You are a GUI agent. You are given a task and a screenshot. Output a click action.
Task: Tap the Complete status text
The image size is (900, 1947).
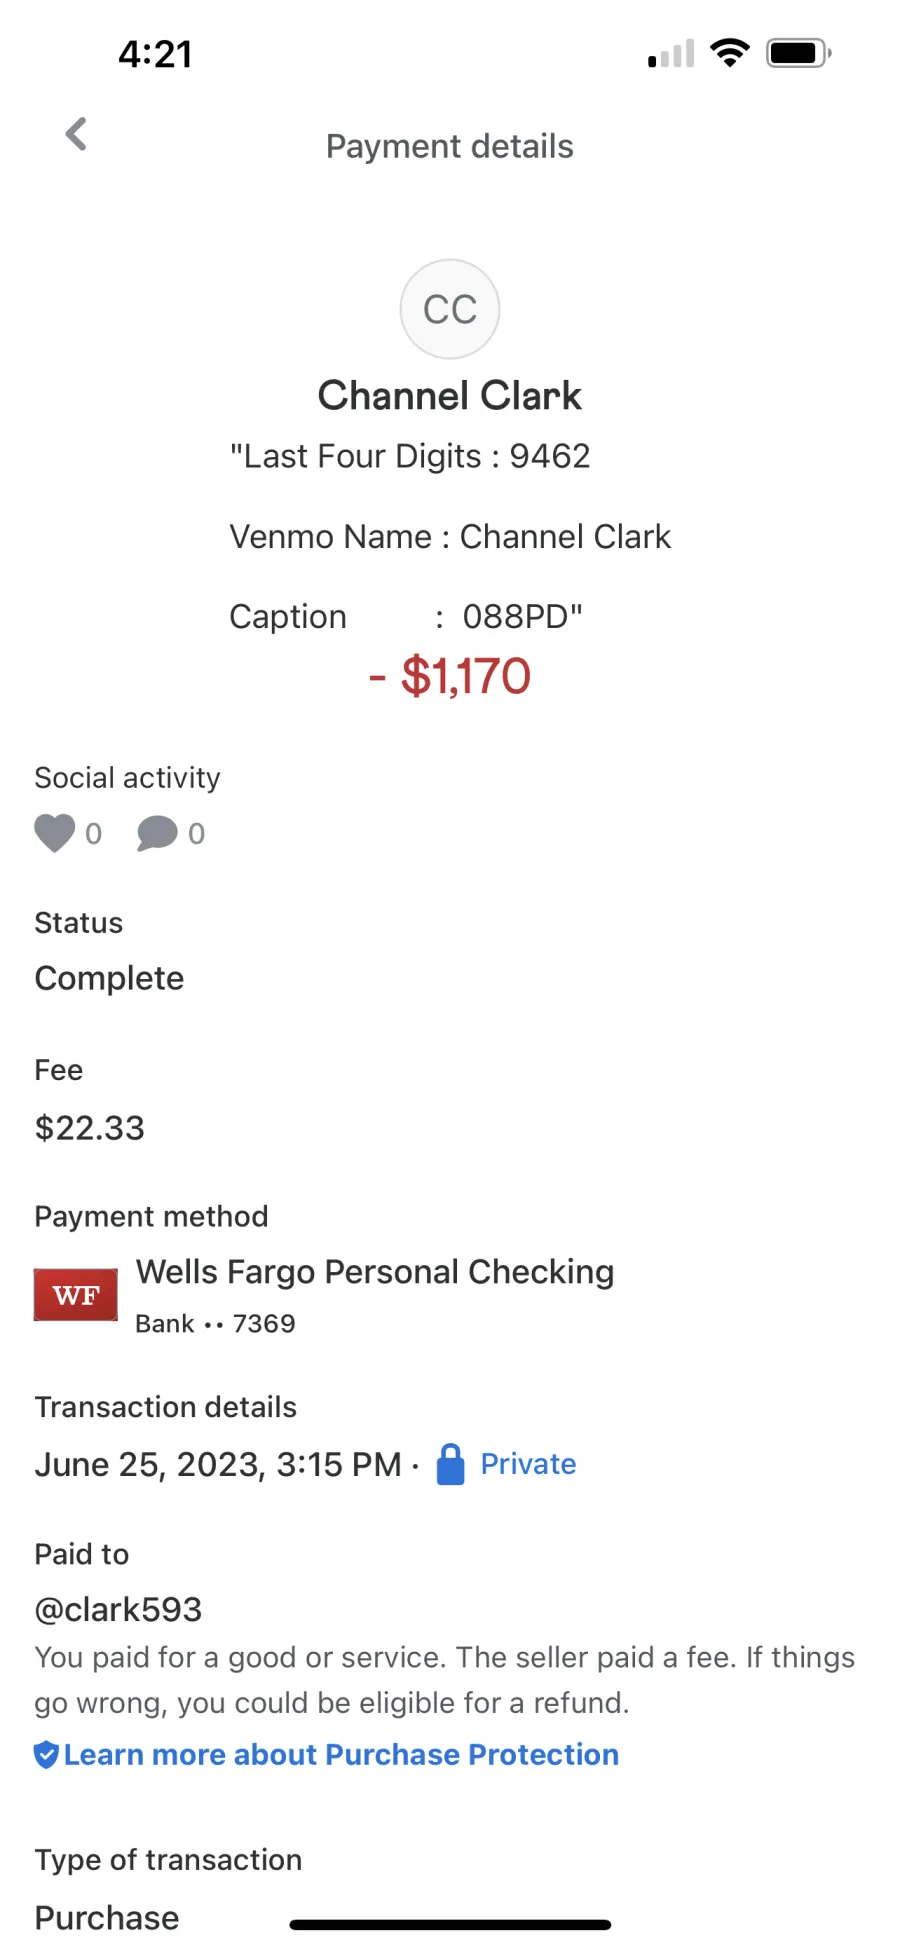click(109, 978)
